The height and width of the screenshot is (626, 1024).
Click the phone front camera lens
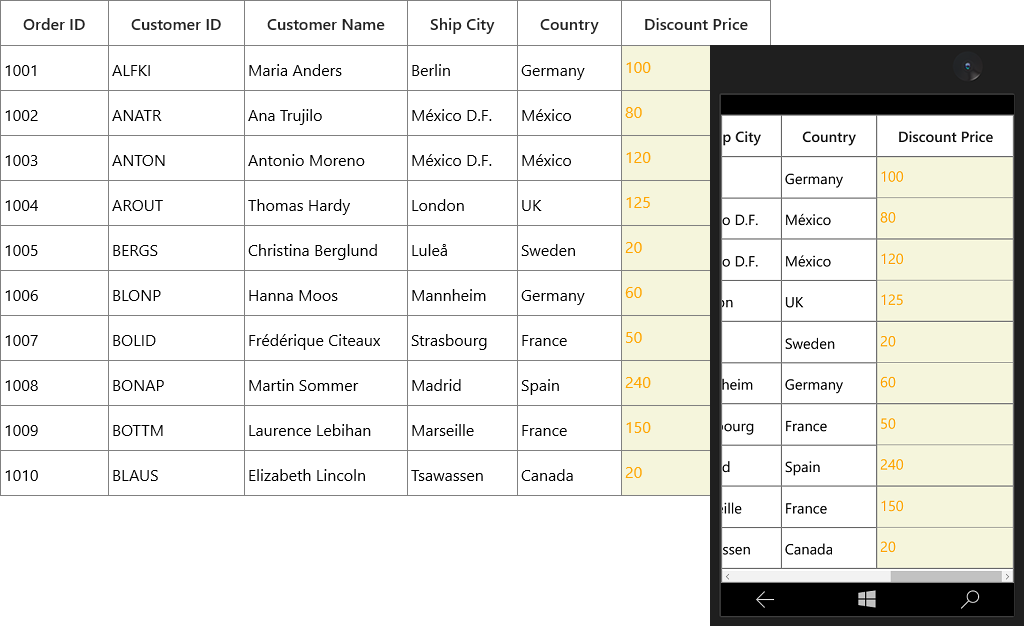pos(967,67)
